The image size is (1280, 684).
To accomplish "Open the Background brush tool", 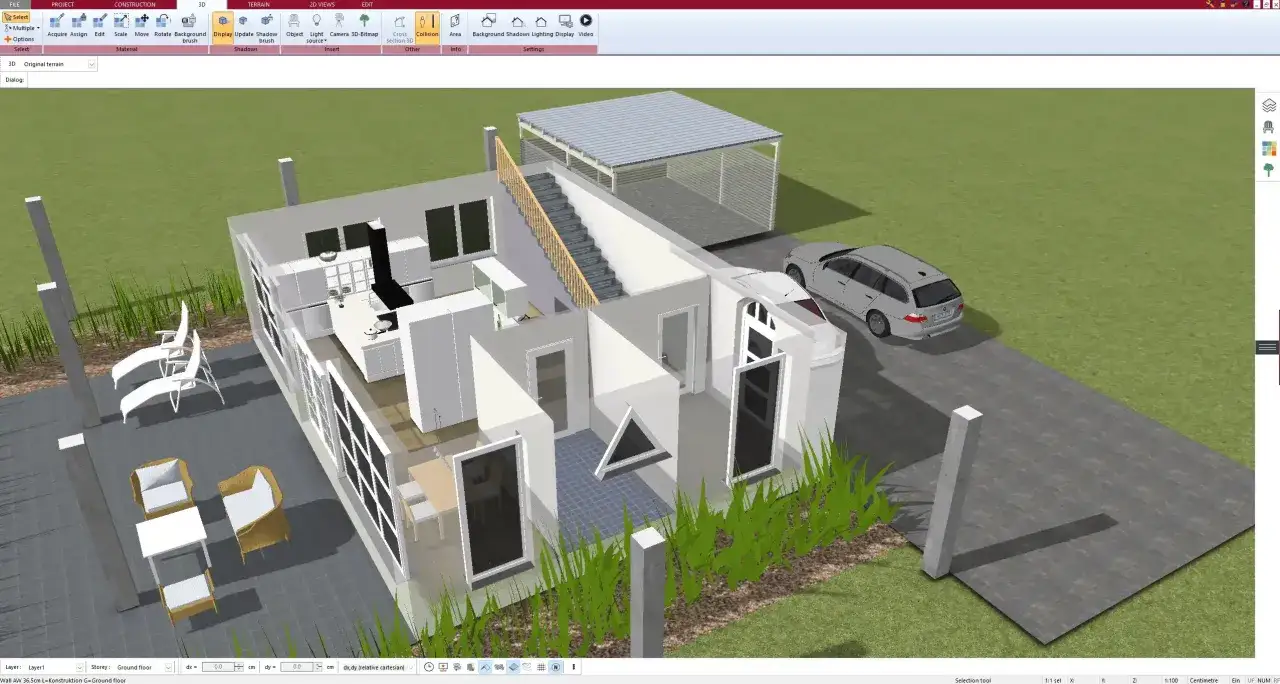I will 190,27.
